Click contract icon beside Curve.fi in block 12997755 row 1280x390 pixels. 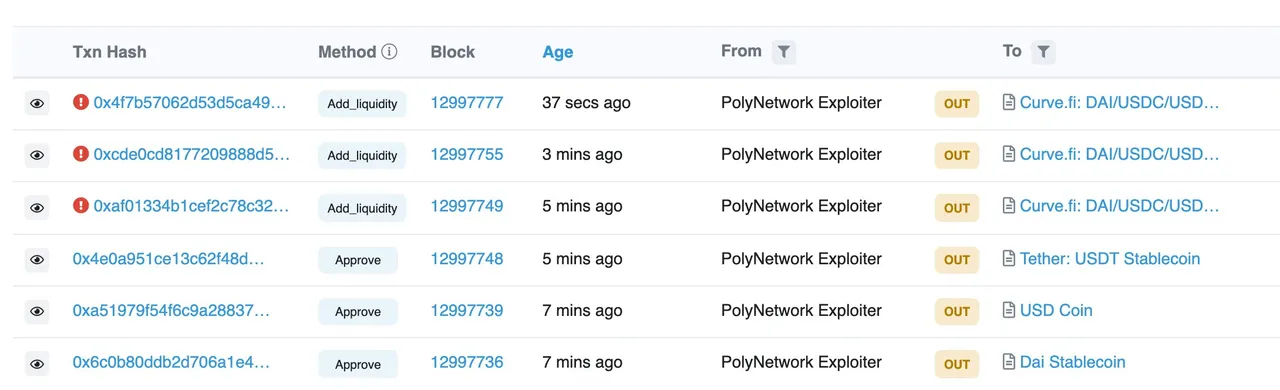coord(1009,154)
